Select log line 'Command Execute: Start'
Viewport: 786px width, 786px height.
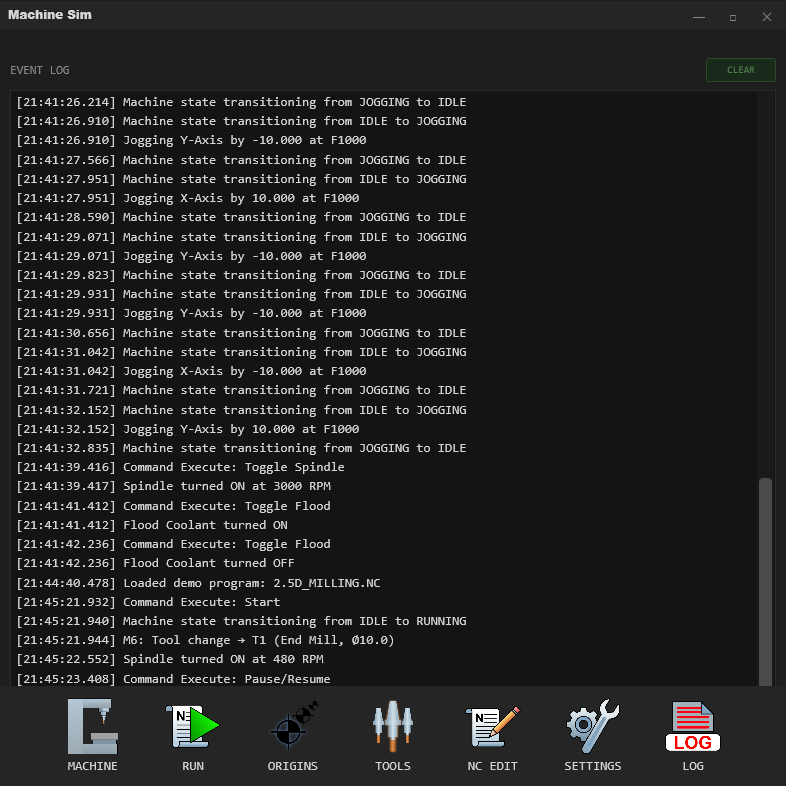(148, 602)
